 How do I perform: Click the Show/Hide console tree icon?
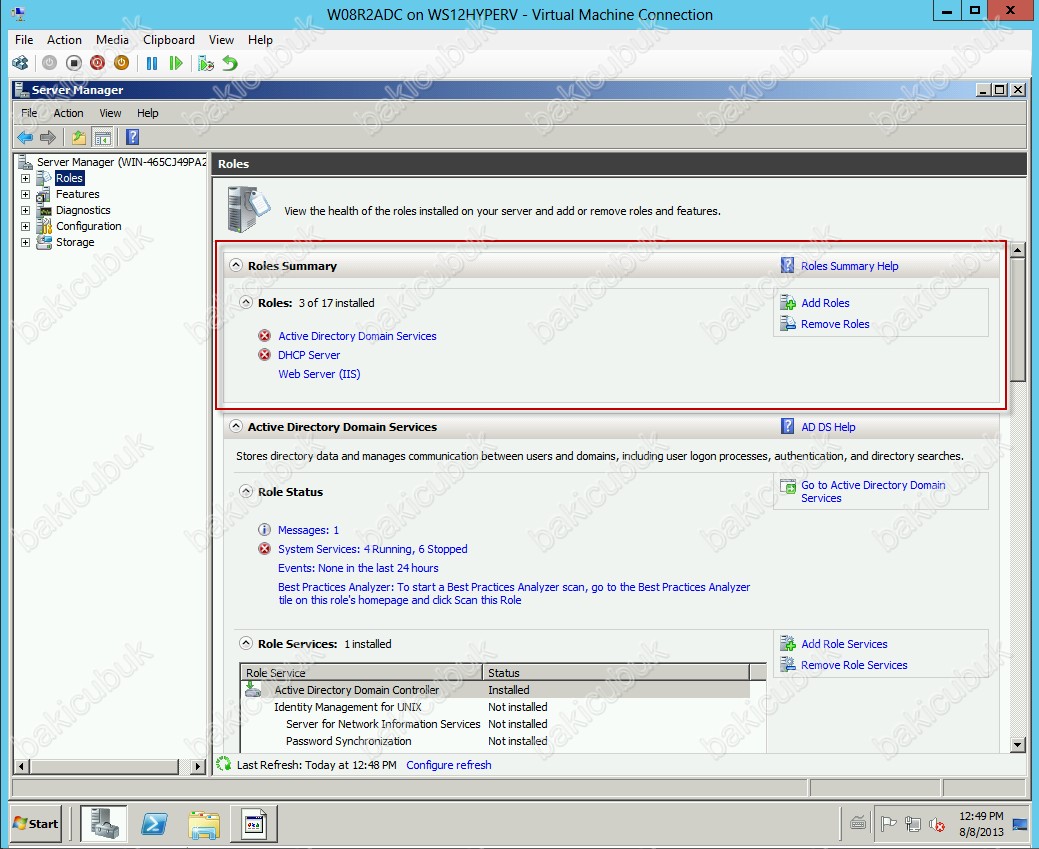tap(103, 137)
